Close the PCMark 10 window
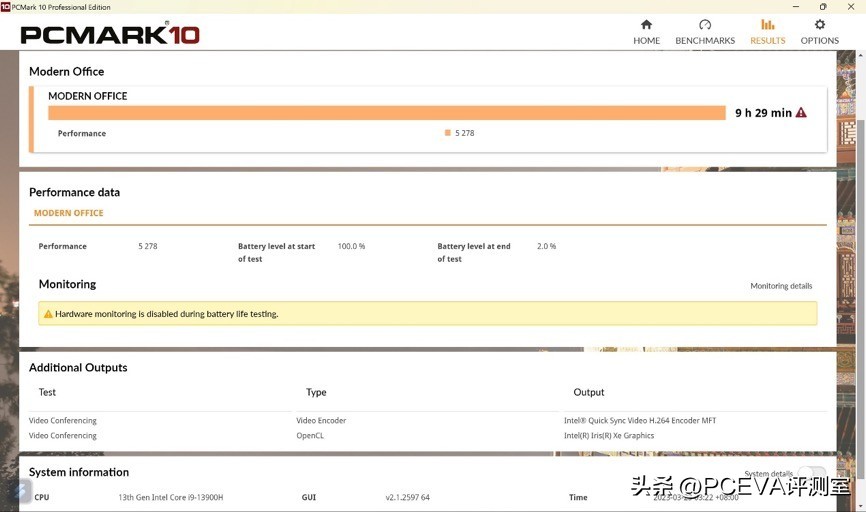 [x=851, y=7]
